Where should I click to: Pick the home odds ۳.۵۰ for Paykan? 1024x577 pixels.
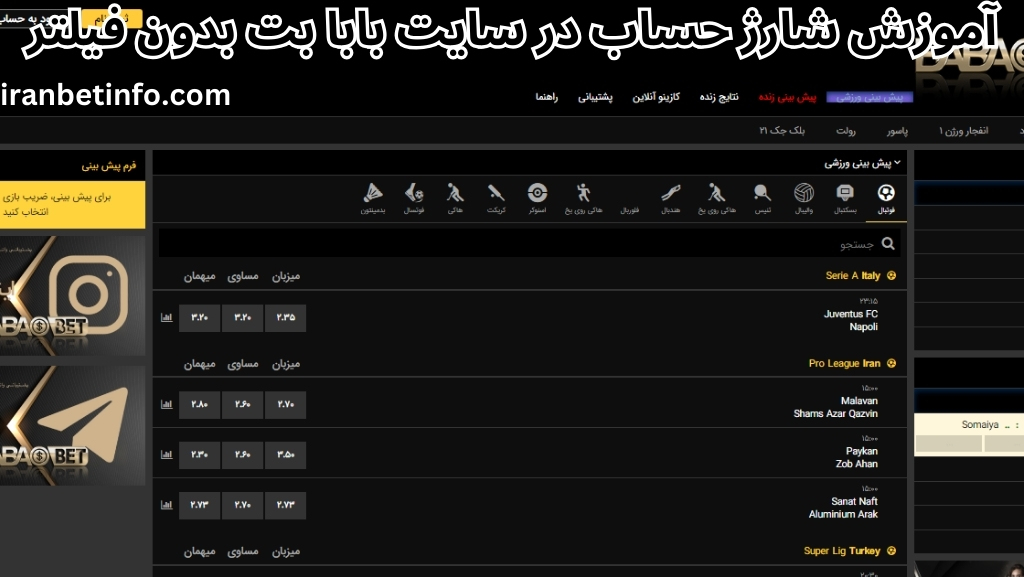click(285, 454)
